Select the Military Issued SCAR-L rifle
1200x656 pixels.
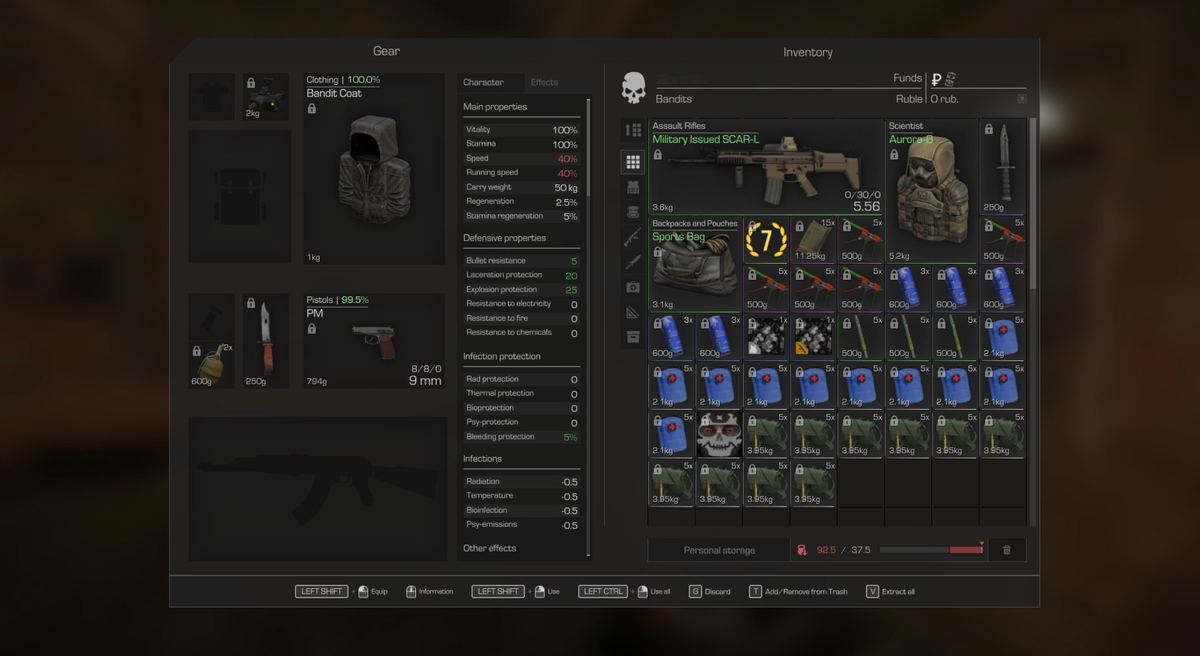point(766,167)
